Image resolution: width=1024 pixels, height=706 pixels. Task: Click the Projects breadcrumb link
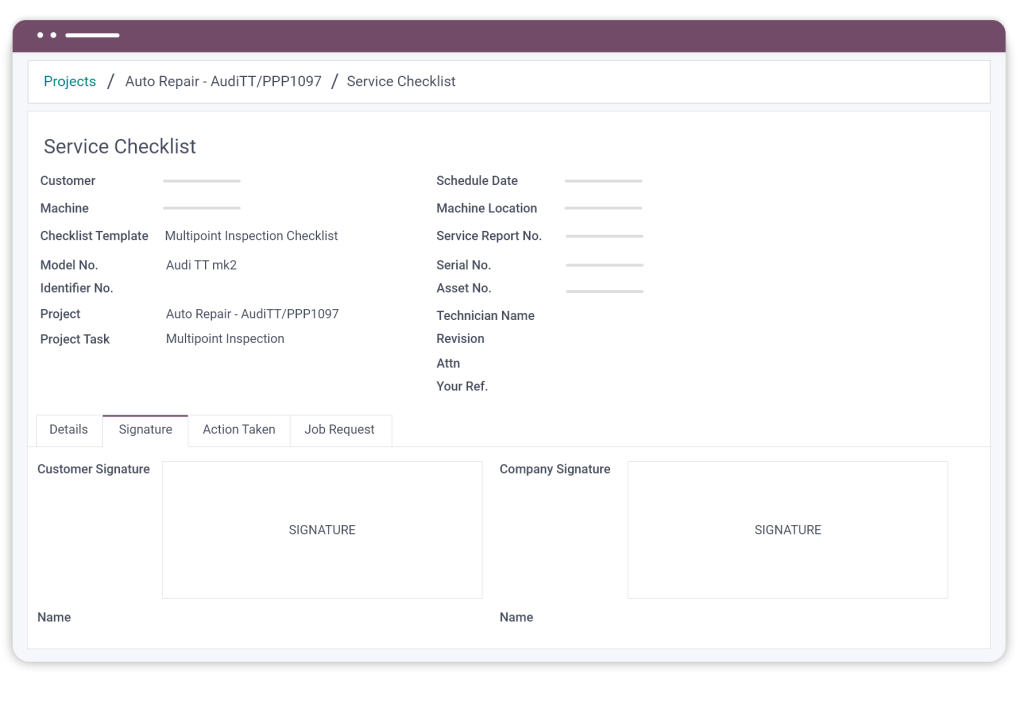(x=70, y=82)
